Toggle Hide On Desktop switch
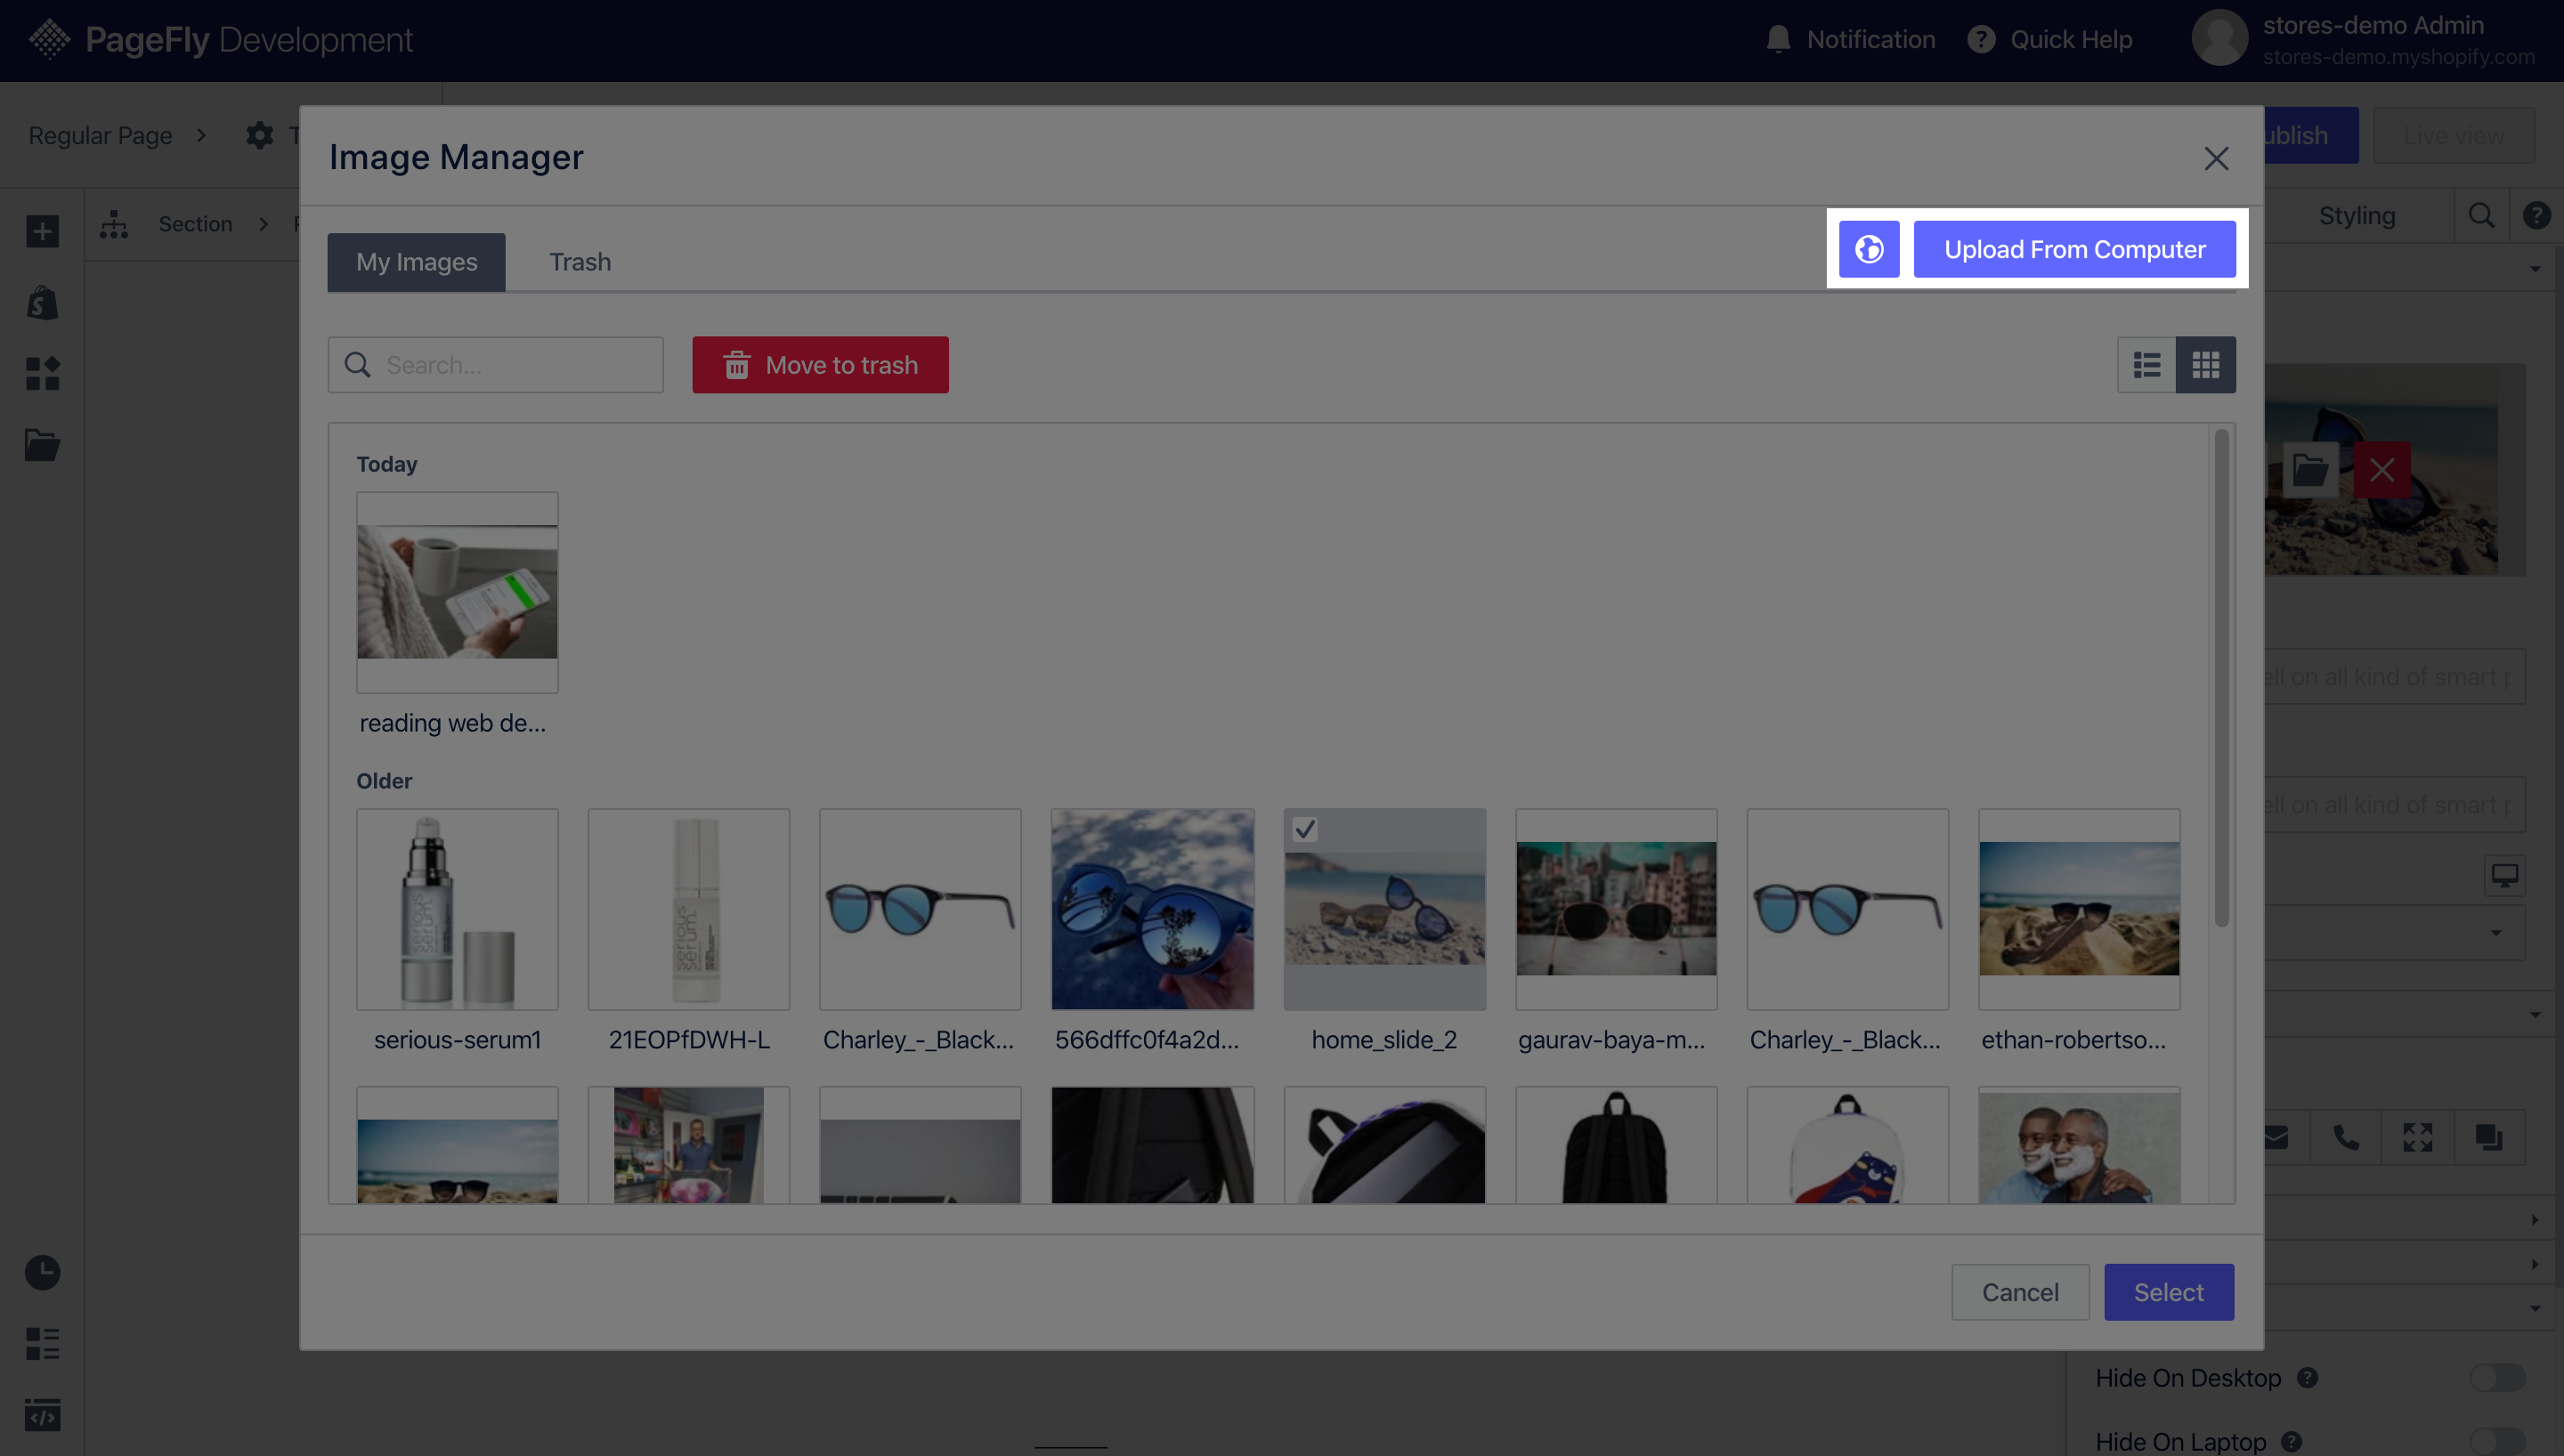 click(x=2497, y=1377)
